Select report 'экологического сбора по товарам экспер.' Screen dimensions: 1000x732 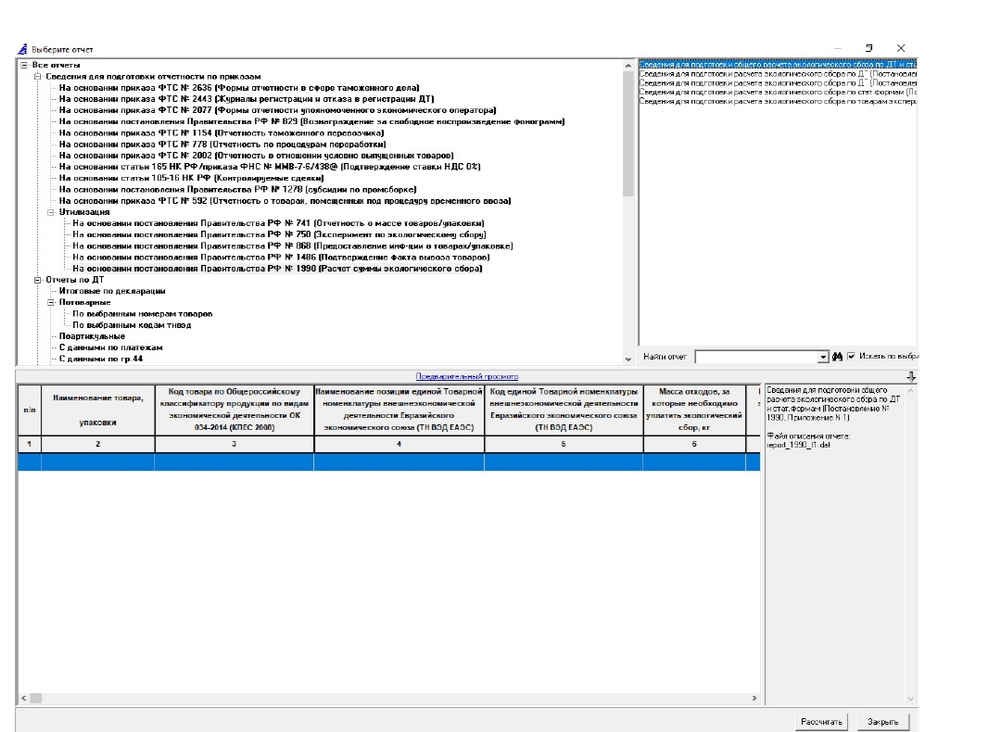click(x=778, y=101)
